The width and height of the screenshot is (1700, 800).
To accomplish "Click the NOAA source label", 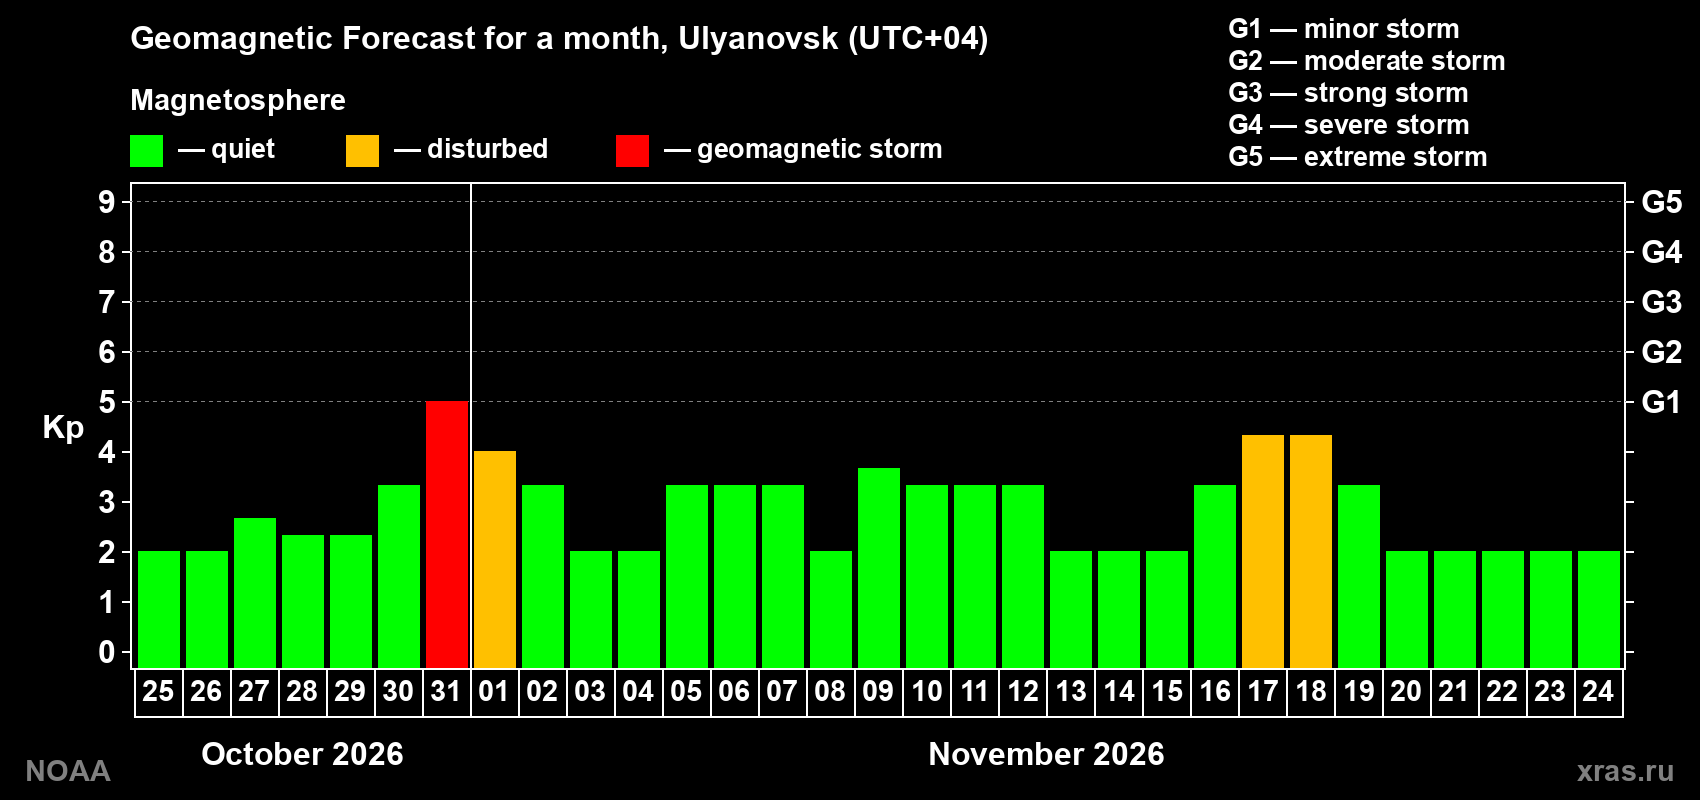I will click(68, 771).
